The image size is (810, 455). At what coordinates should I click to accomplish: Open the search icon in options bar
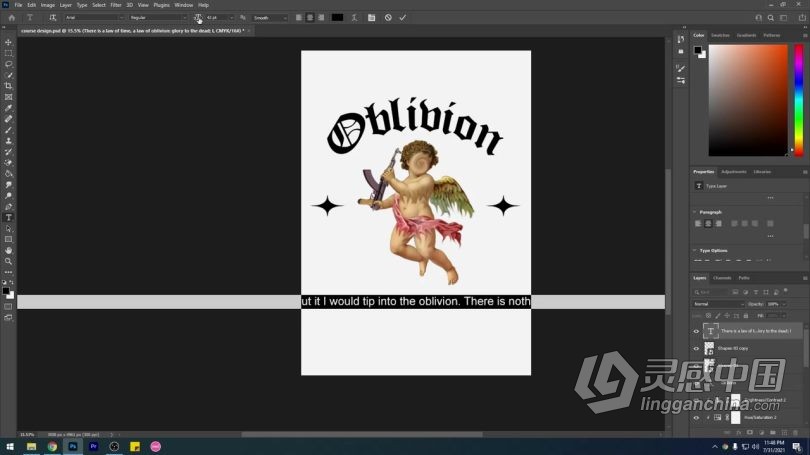[770, 18]
